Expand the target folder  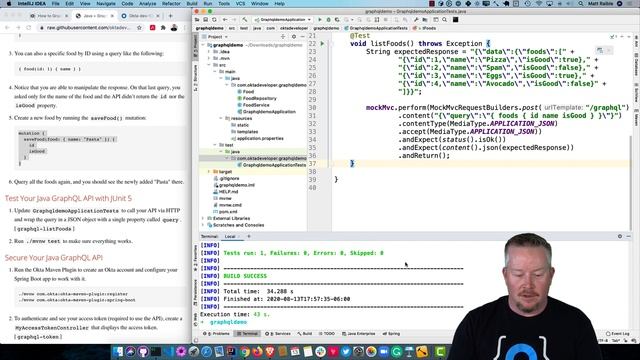pyautogui.click(x=209, y=172)
